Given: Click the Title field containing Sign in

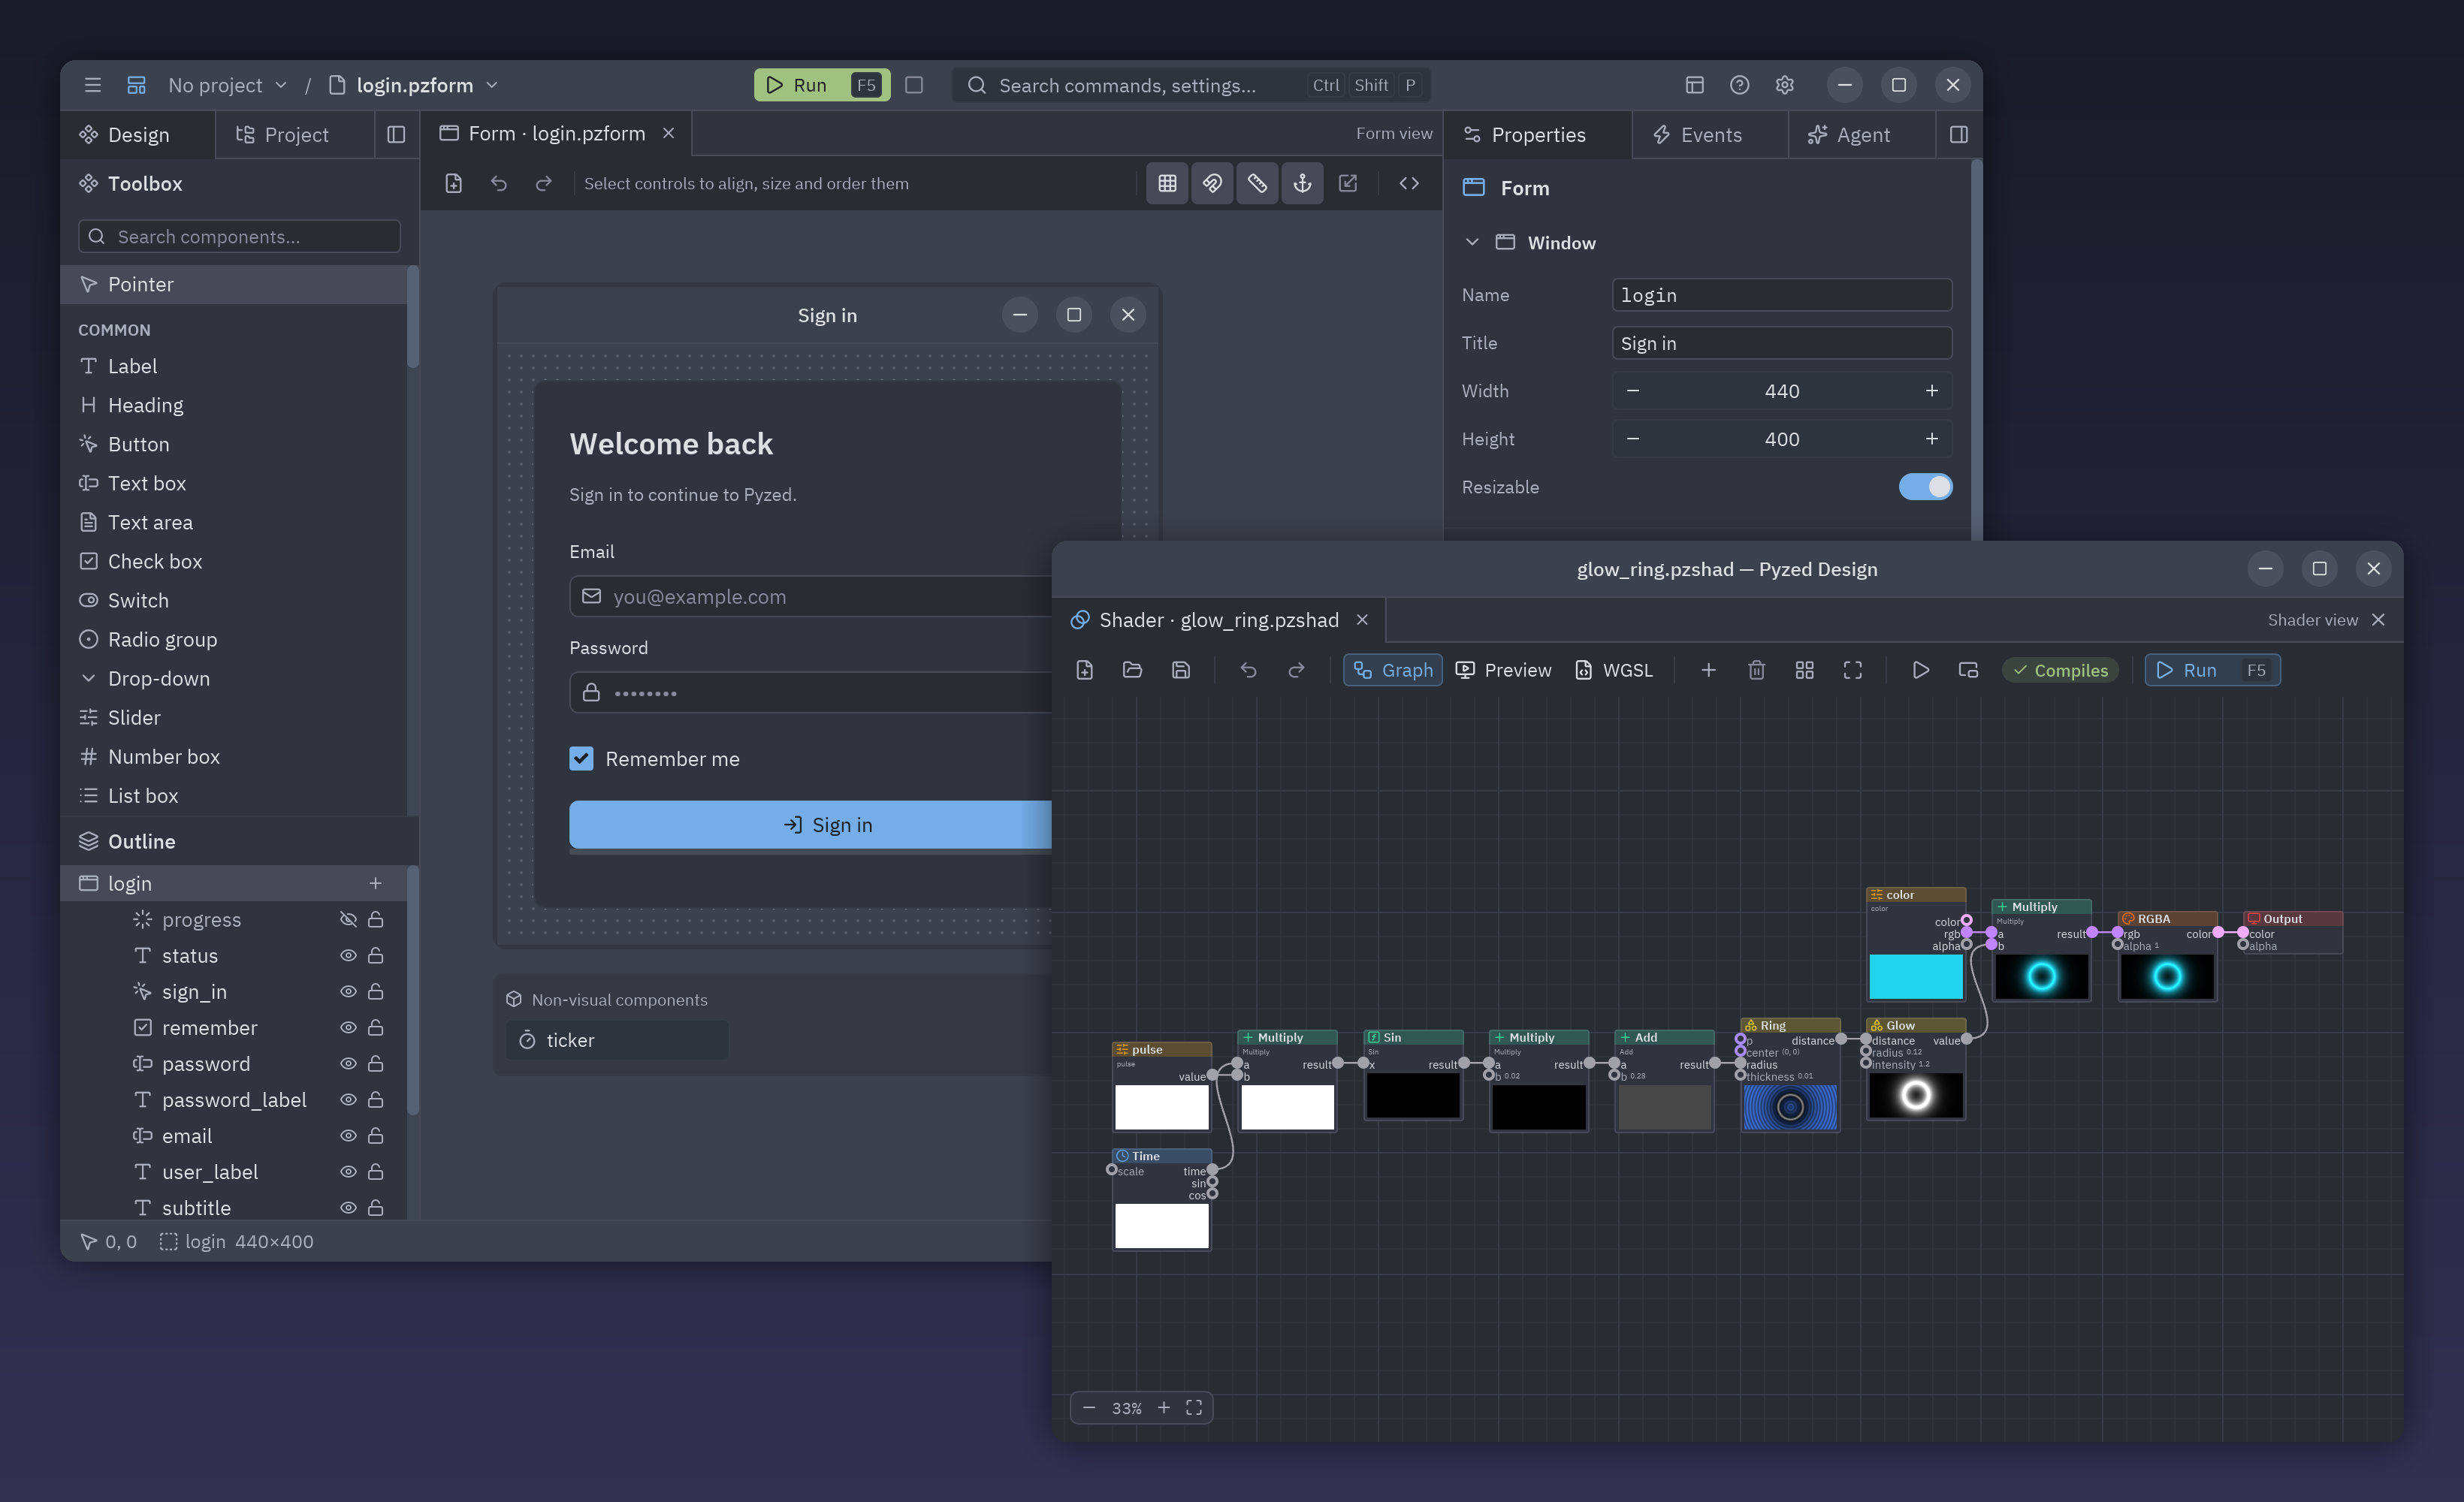Looking at the screenshot, I should 1782,343.
